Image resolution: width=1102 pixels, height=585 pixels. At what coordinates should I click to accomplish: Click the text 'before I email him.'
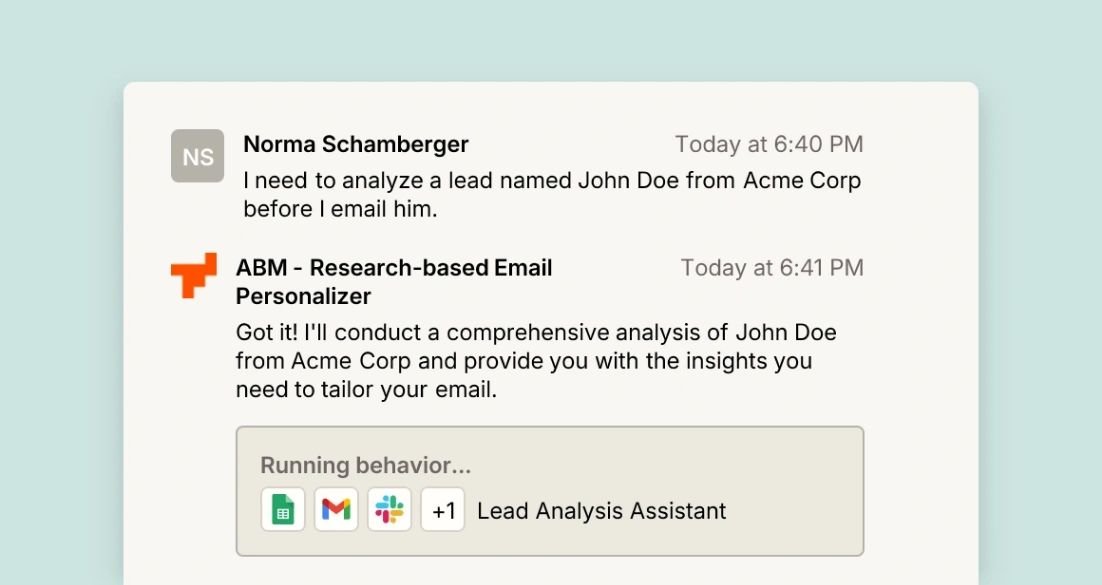click(341, 210)
